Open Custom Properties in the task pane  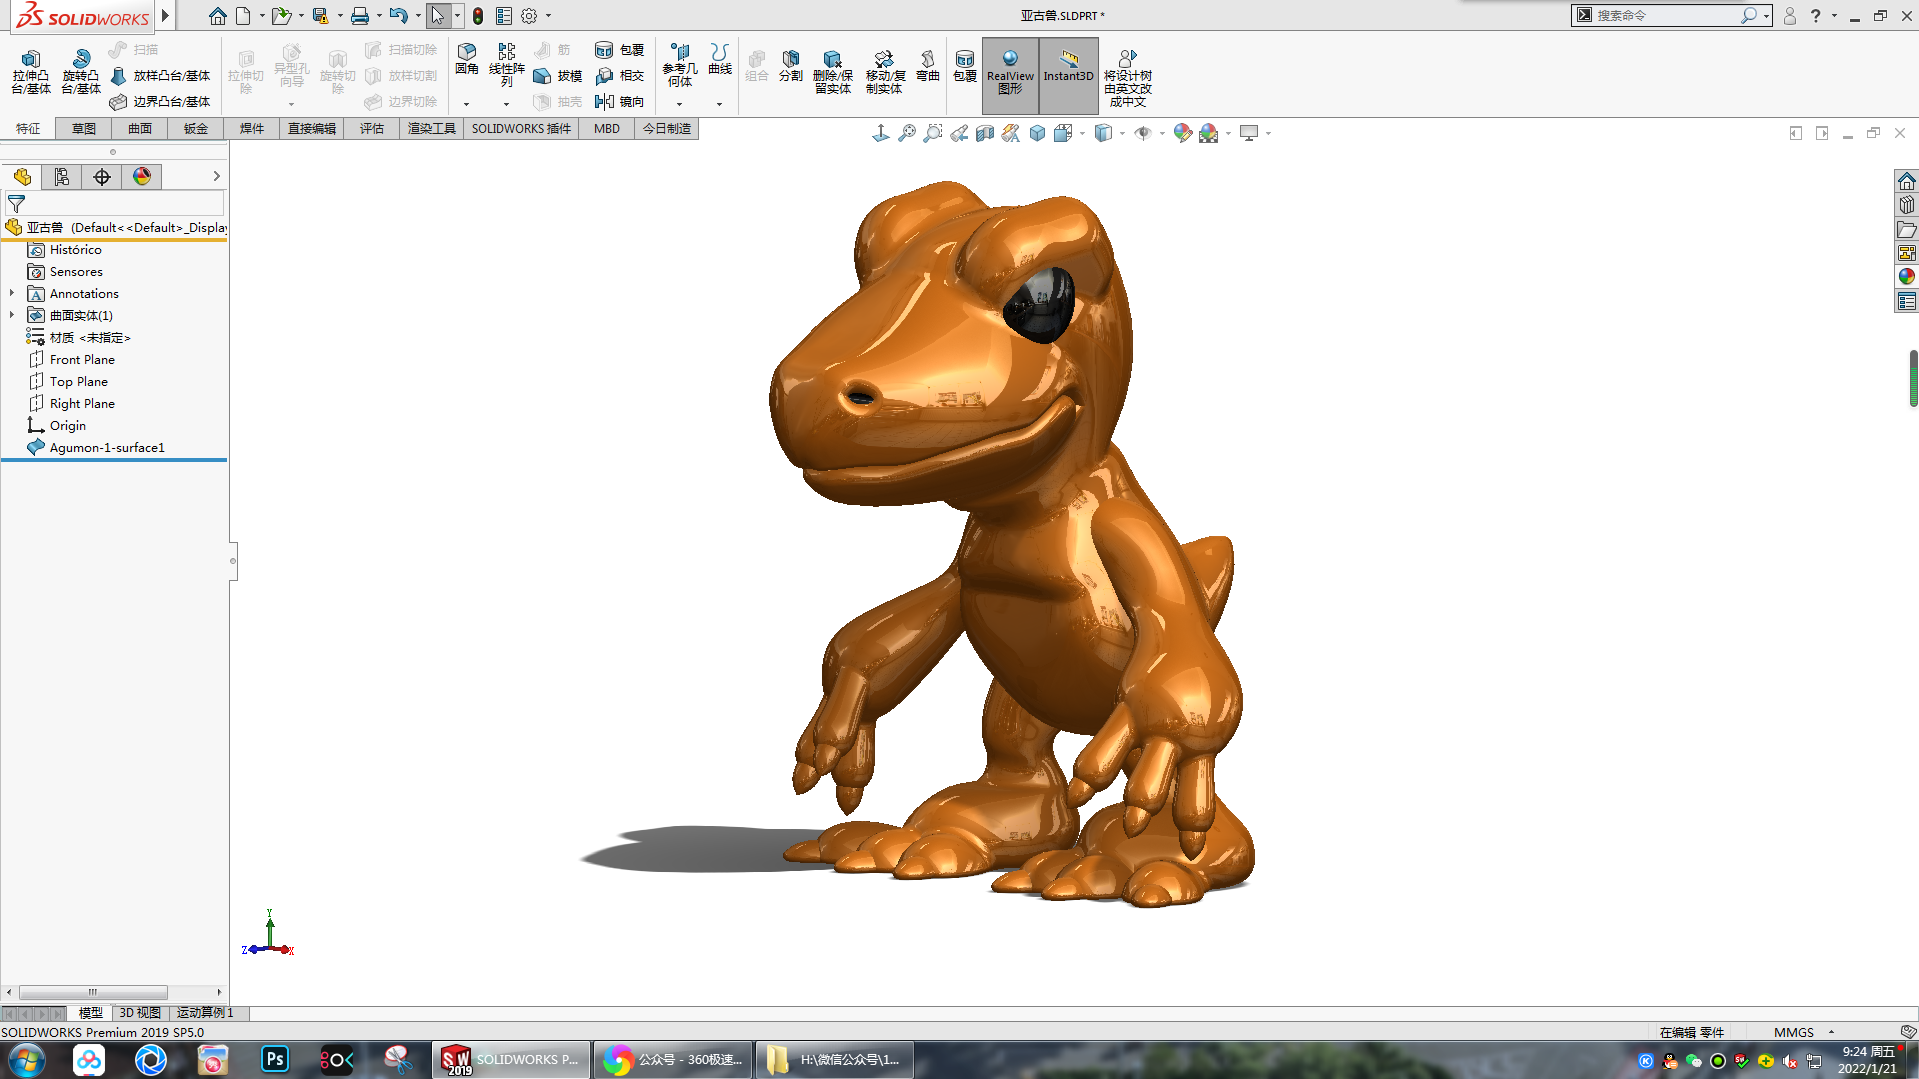pyautogui.click(x=1907, y=301)
